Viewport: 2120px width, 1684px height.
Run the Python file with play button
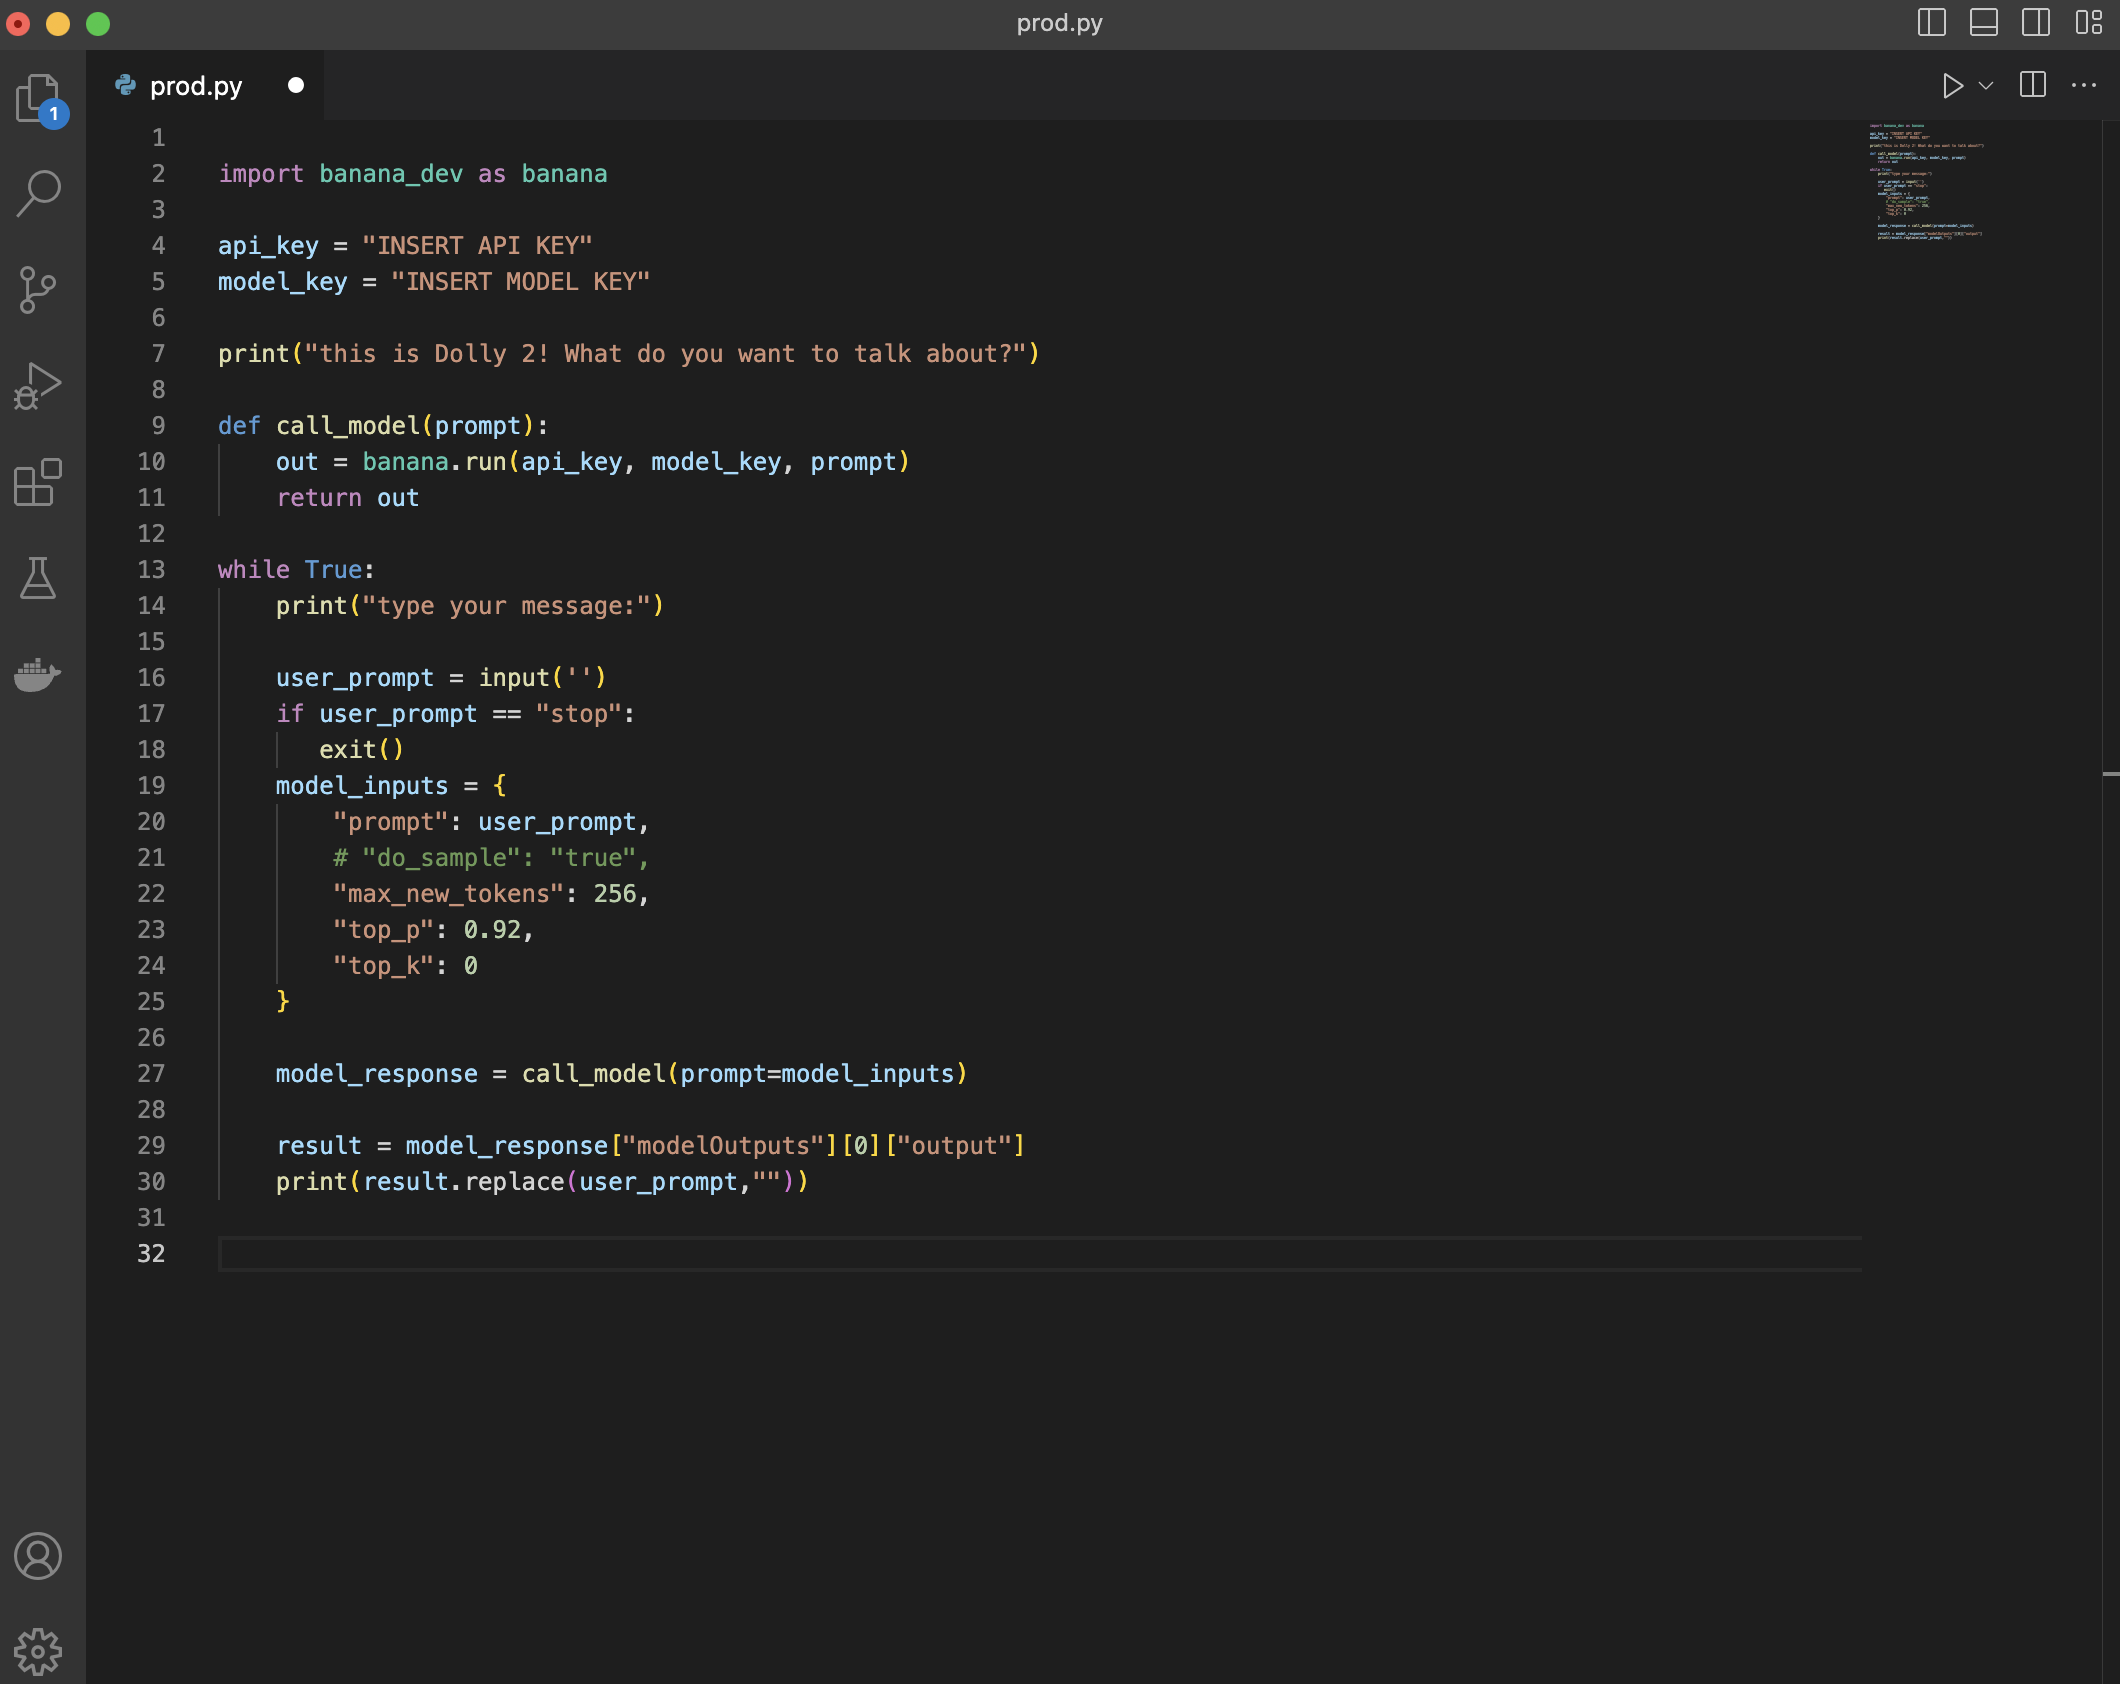pos(1951,86)
